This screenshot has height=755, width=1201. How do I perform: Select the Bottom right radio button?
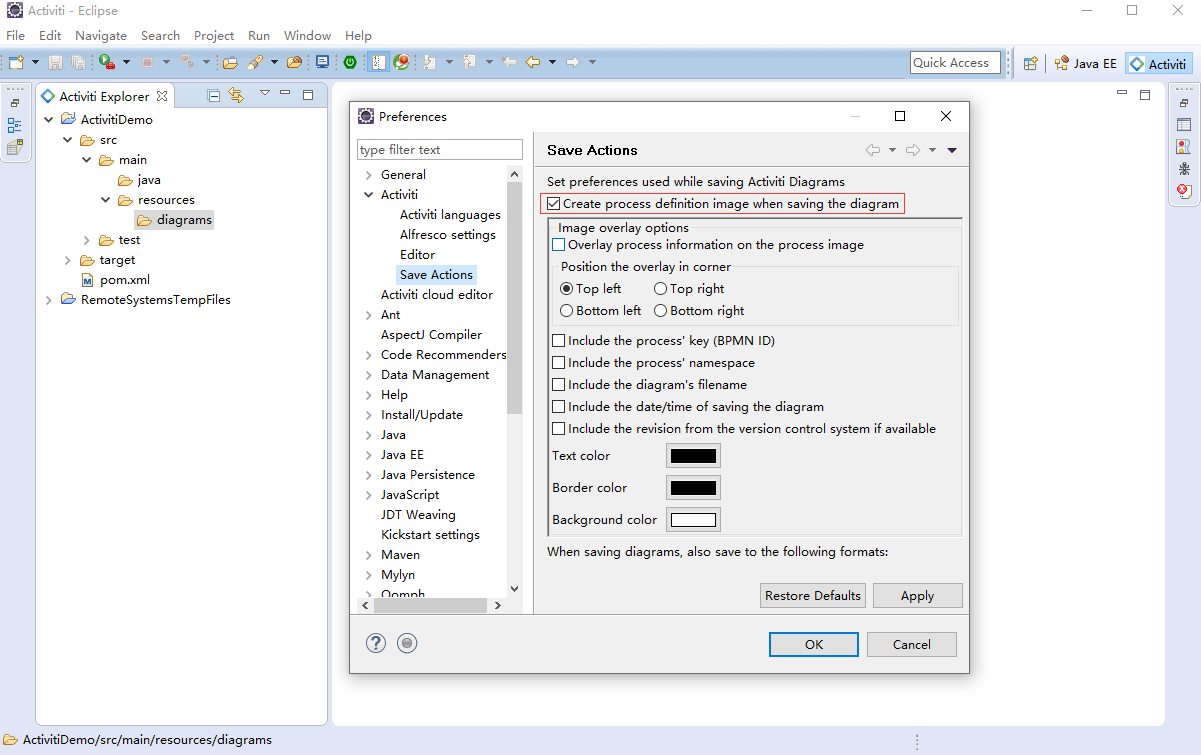pyautogui.click(x=661, y=311)
